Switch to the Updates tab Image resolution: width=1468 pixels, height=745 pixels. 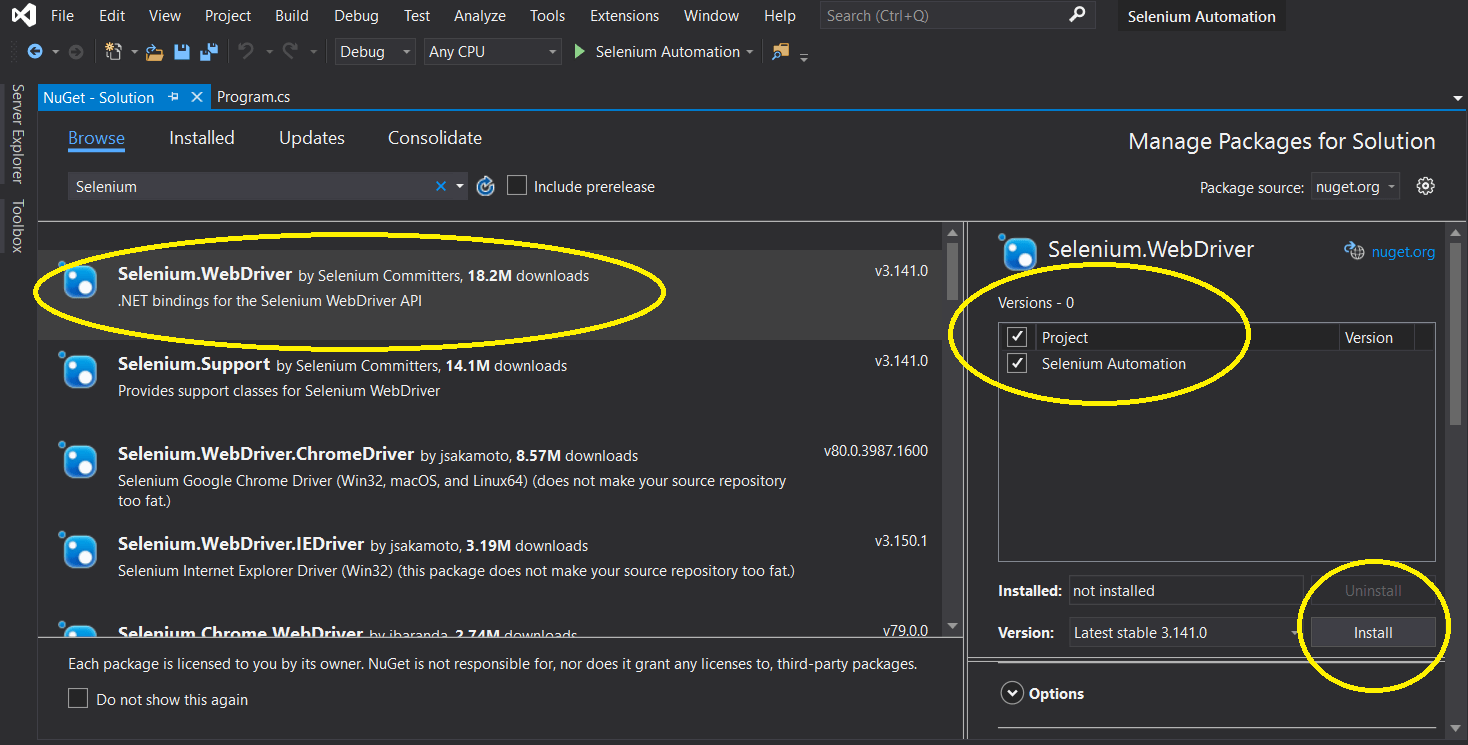tap(312, 138)
